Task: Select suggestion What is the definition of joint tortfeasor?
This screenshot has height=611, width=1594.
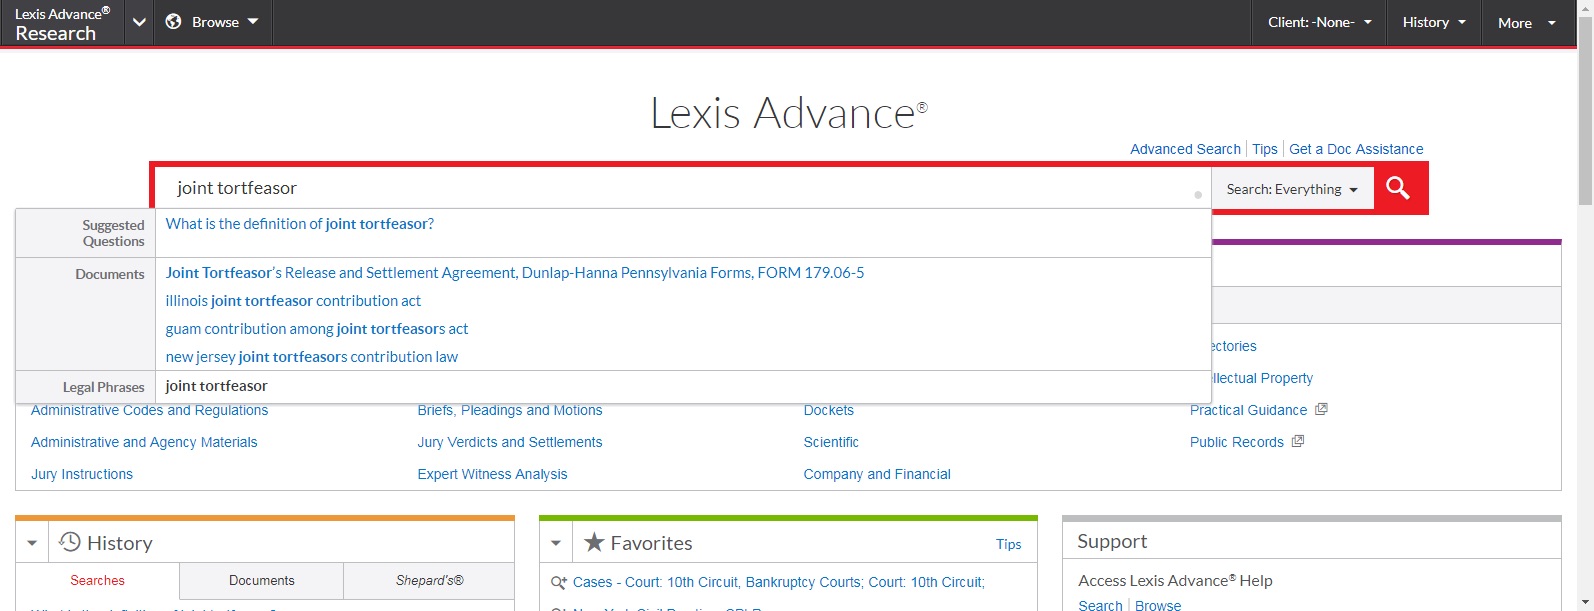Action: point(300,224)
